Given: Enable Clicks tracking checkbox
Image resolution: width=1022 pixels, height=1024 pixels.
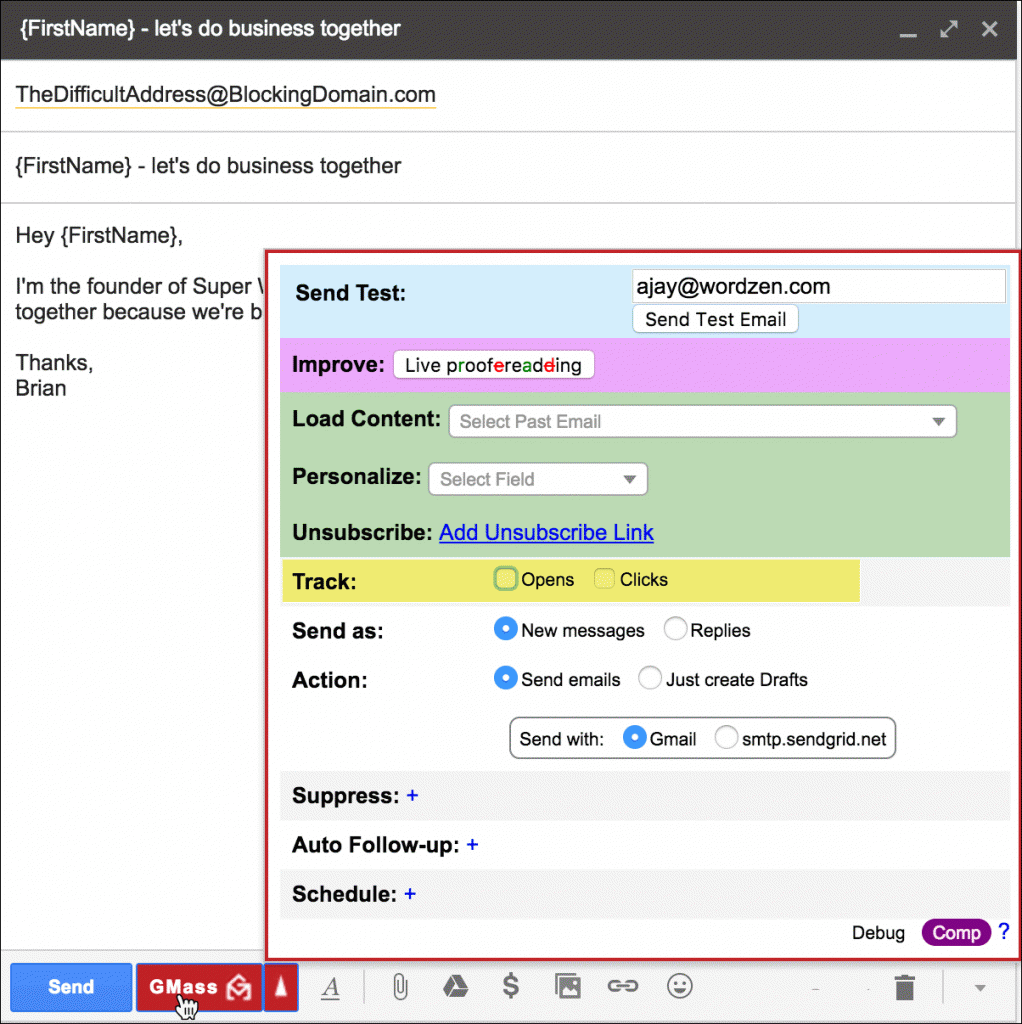Looking at the screenshot, I should pyautogui.click(x=604, y=579).
